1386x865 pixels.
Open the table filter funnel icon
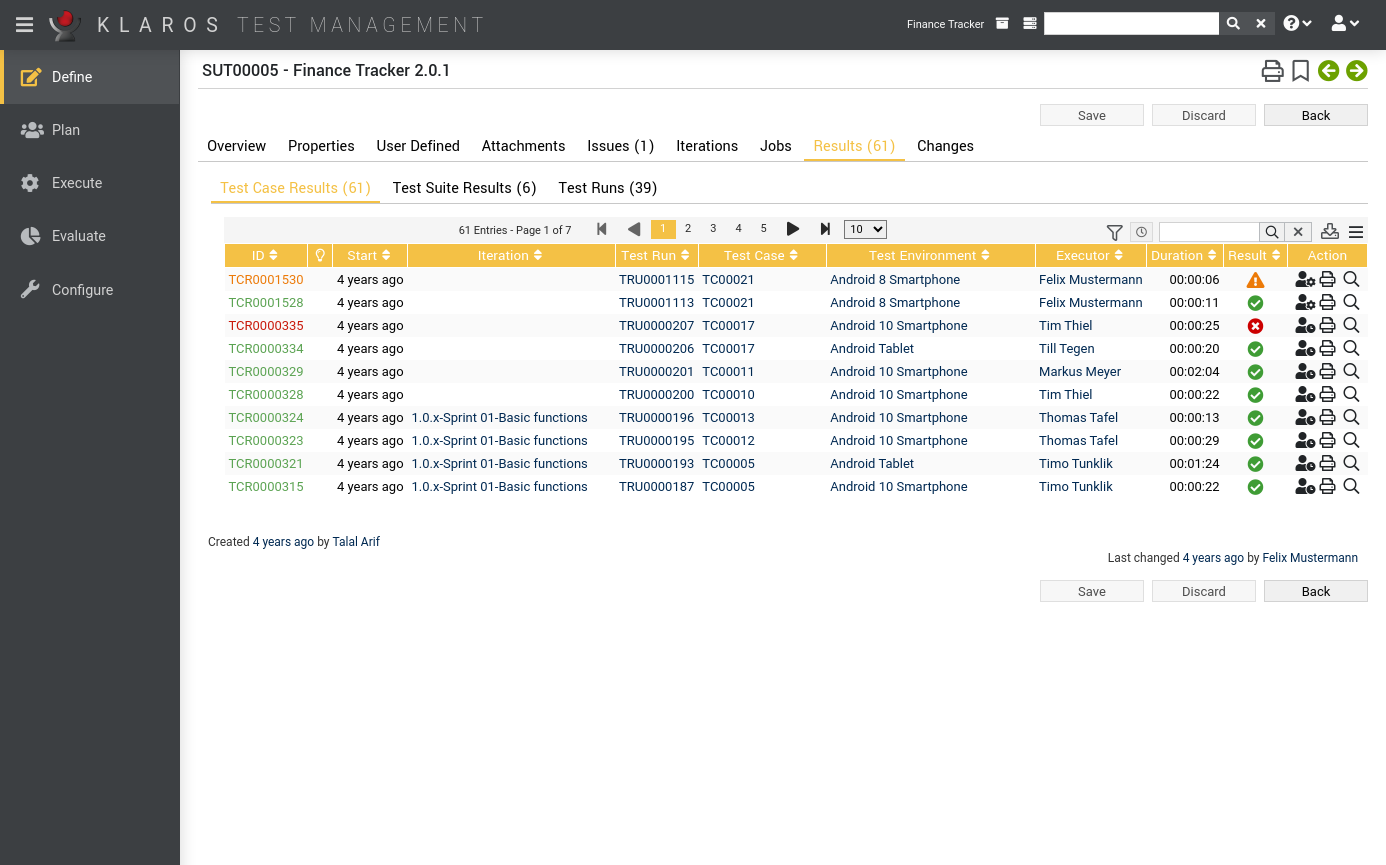pyautogui.click(x=1115, y=232)
